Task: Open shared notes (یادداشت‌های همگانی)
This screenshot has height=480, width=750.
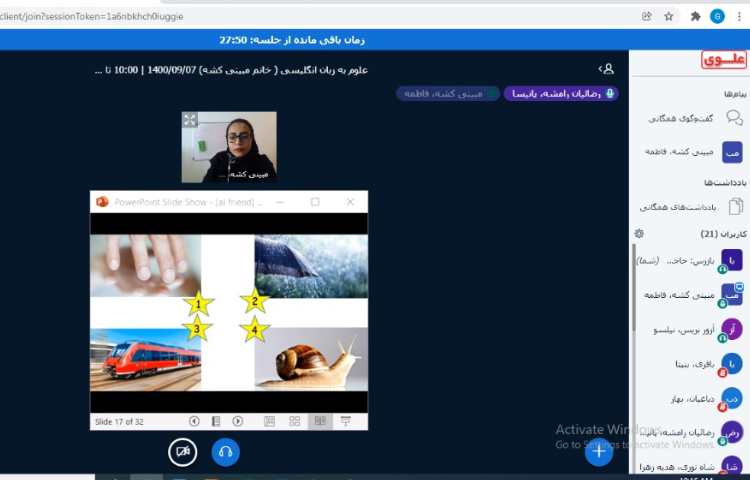Action: 691,207
